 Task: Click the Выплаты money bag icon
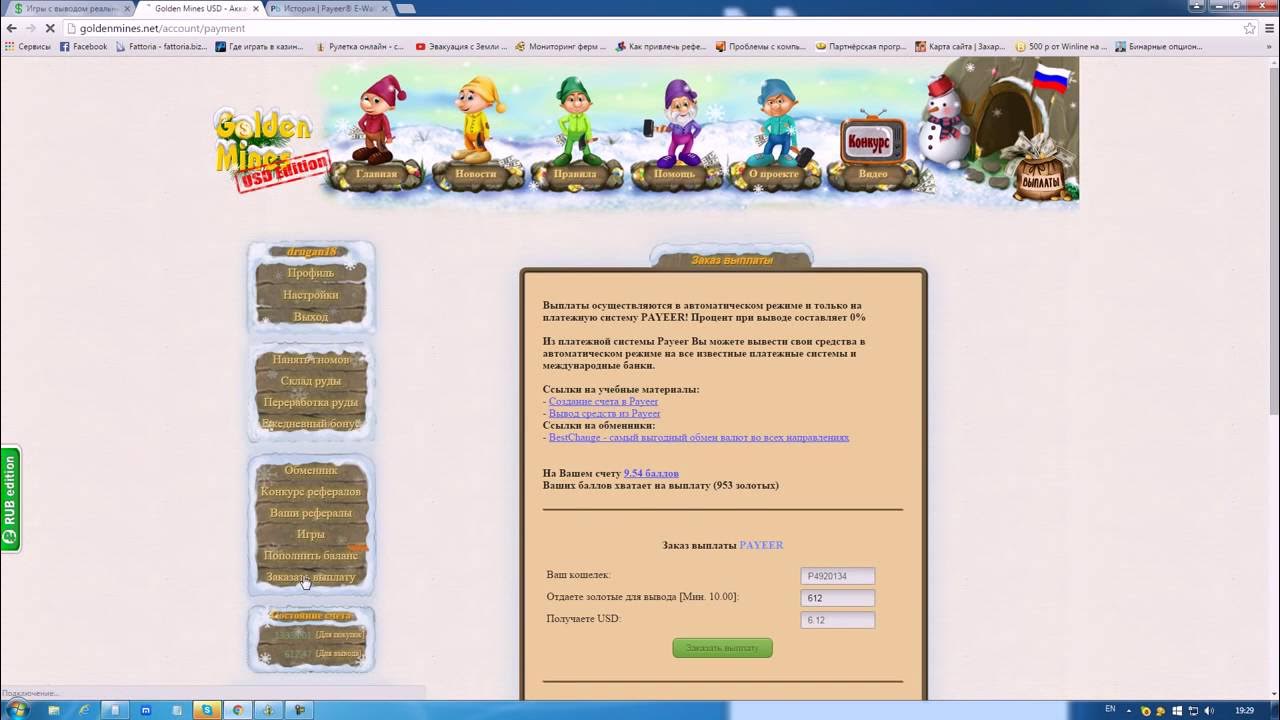click(x=1041, y=172)
